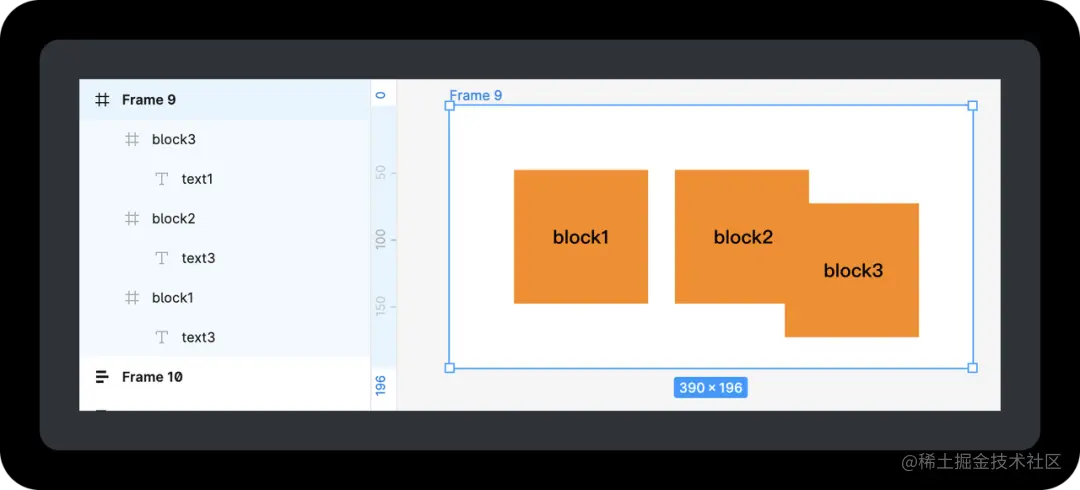Viewport: 1080px width, 490px height.
Task: Click the bottom-right selection handle of Frame 9
Action: click(x=973, y=368)
